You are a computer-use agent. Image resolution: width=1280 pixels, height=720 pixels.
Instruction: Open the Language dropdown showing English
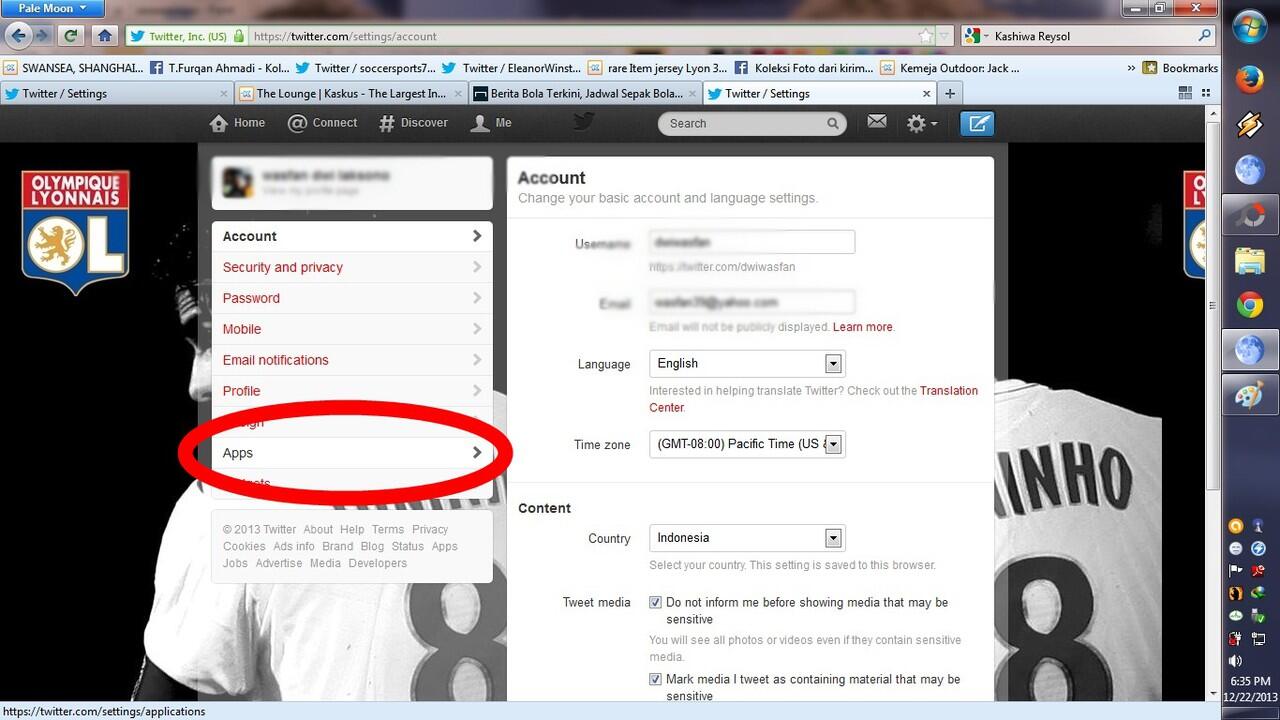pyautogui.click(x=747, y=364)
